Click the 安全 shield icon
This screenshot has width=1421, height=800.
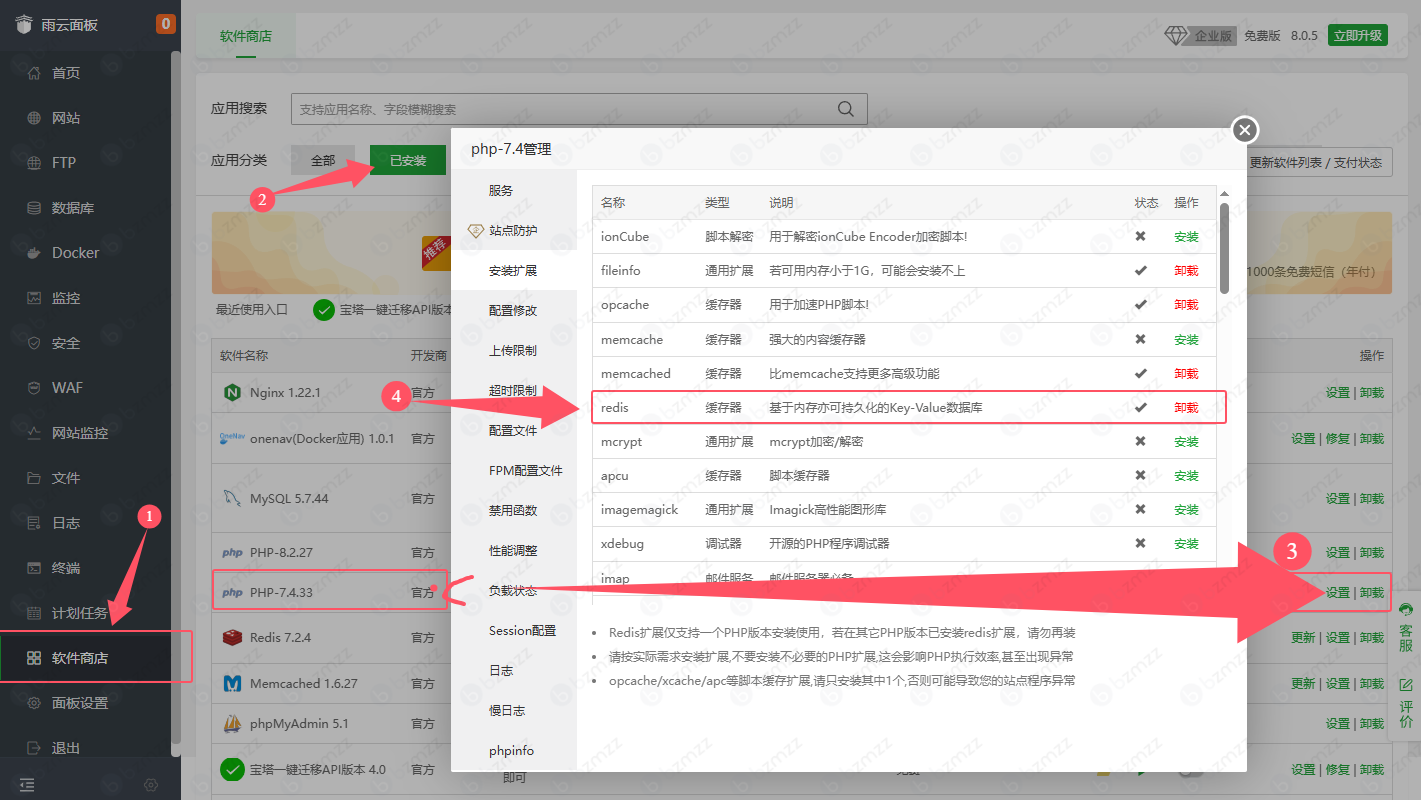[34, 343]
